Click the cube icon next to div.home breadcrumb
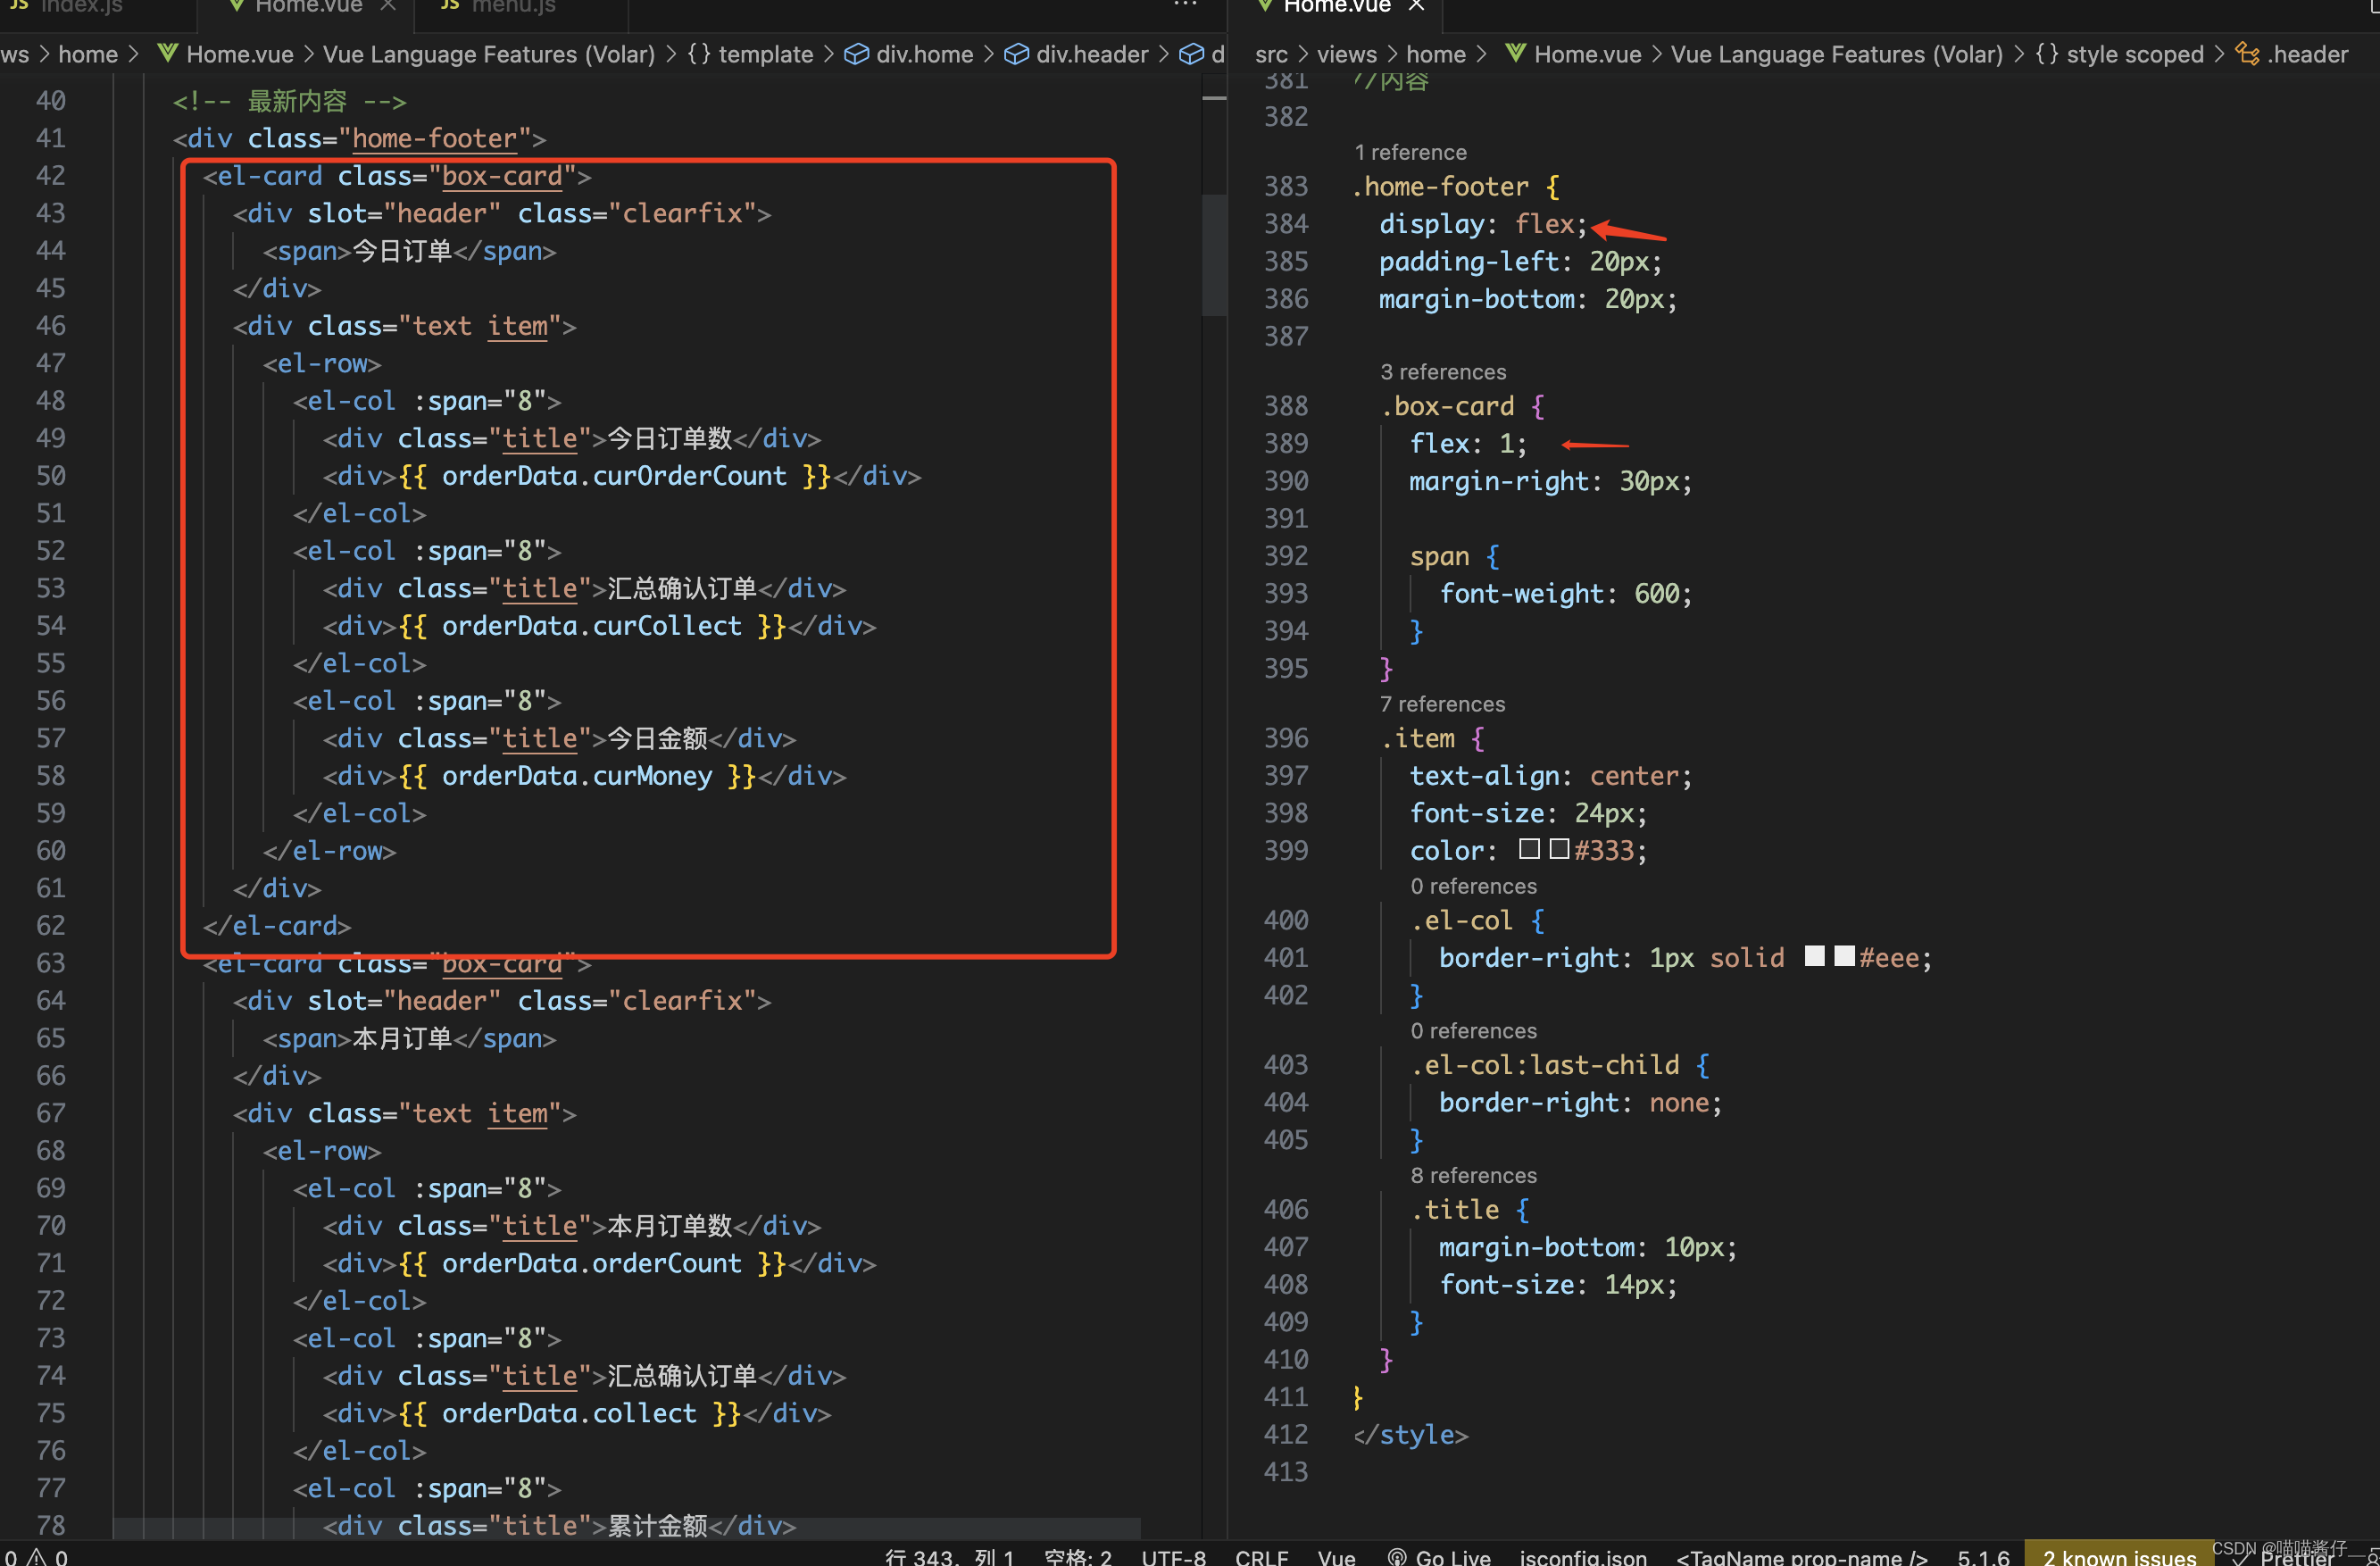Image resolution: width=2380 pixels, height=1566 pixels. click(856, 54)
